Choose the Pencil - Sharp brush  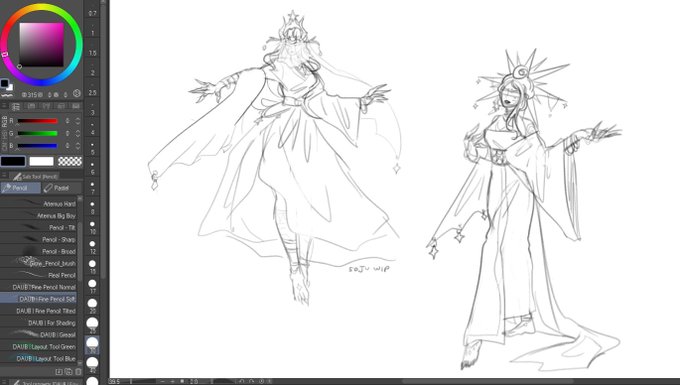pyautogui.click(x=38, y=239)
